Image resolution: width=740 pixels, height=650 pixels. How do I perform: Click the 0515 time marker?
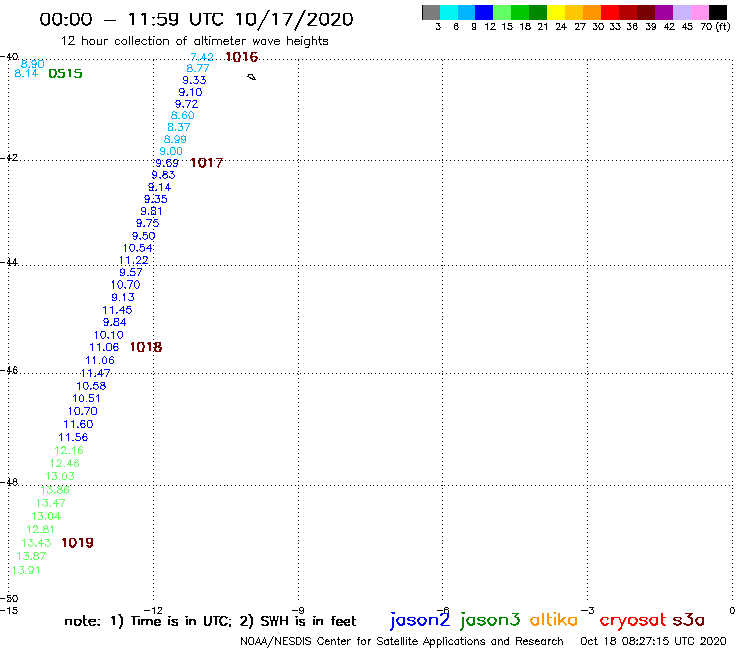(x=65, y=74)
